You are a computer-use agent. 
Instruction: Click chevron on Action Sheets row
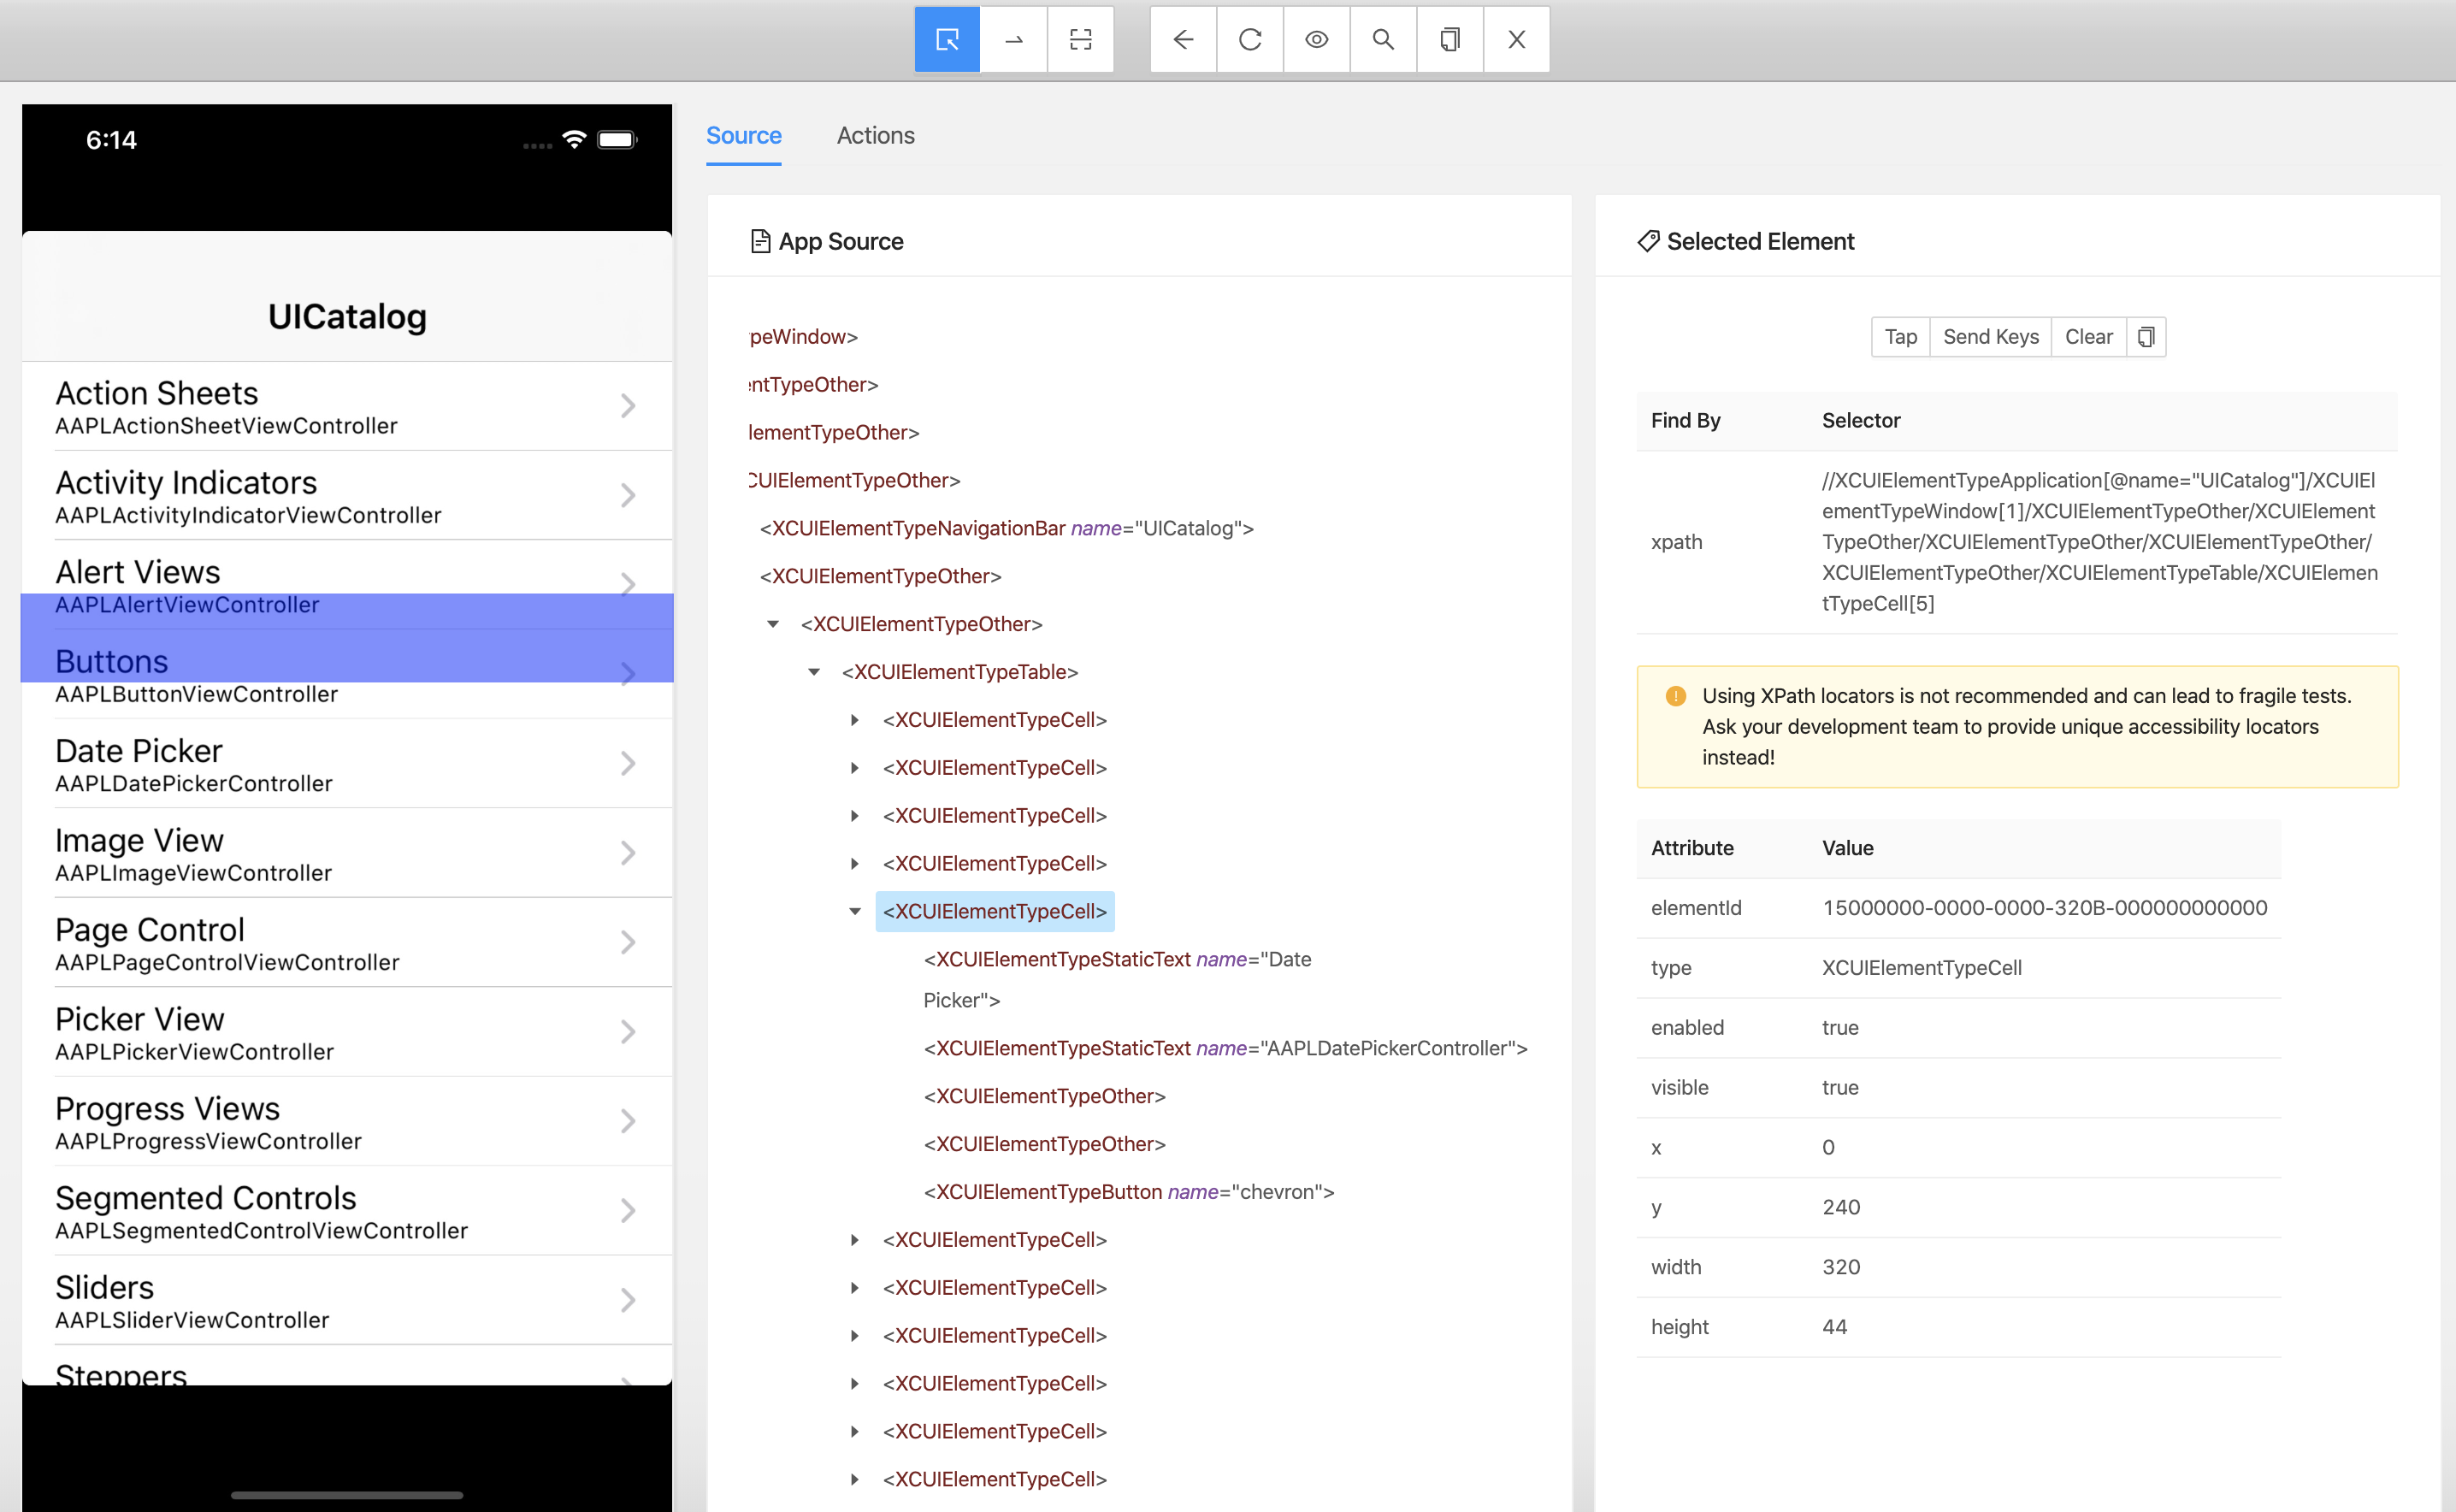pyautogui.click(x=628, y=406)
